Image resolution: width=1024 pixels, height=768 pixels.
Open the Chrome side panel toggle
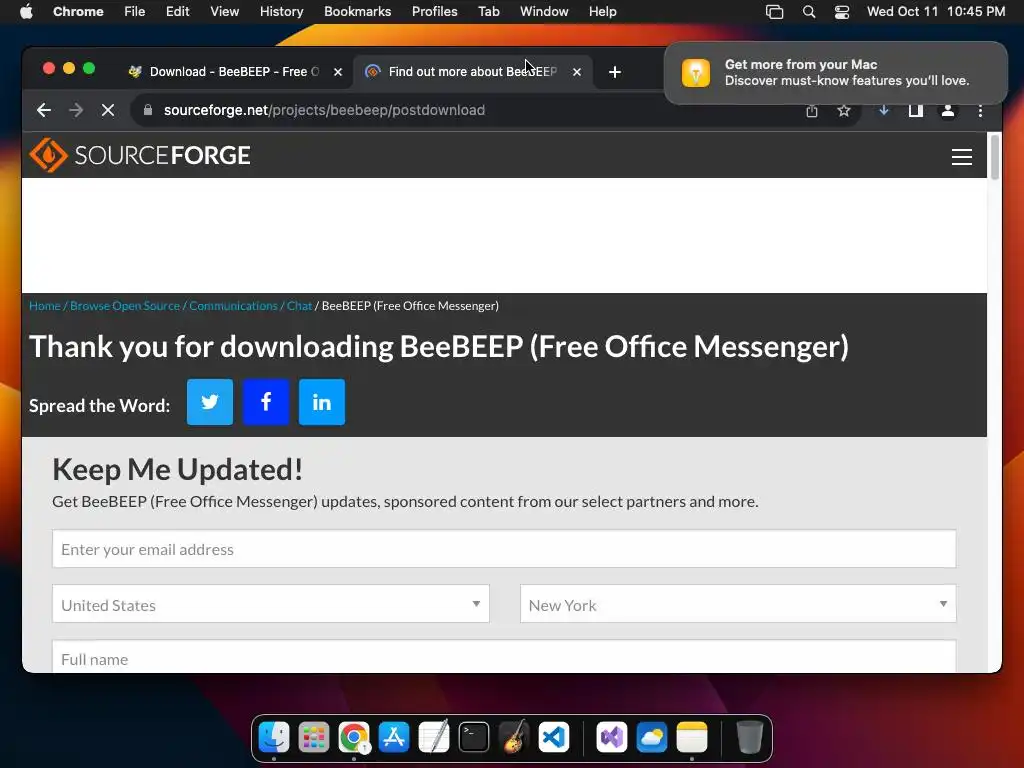click(x=916, y=110)
